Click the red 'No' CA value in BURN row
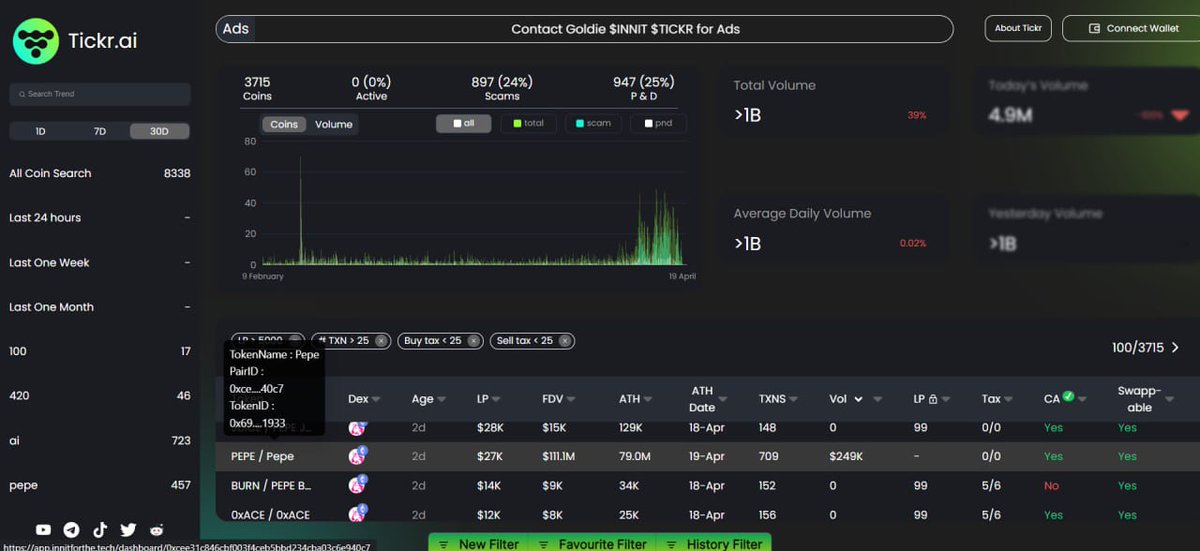Viewport: 1200px width, 551px height. click(1051, 485)
